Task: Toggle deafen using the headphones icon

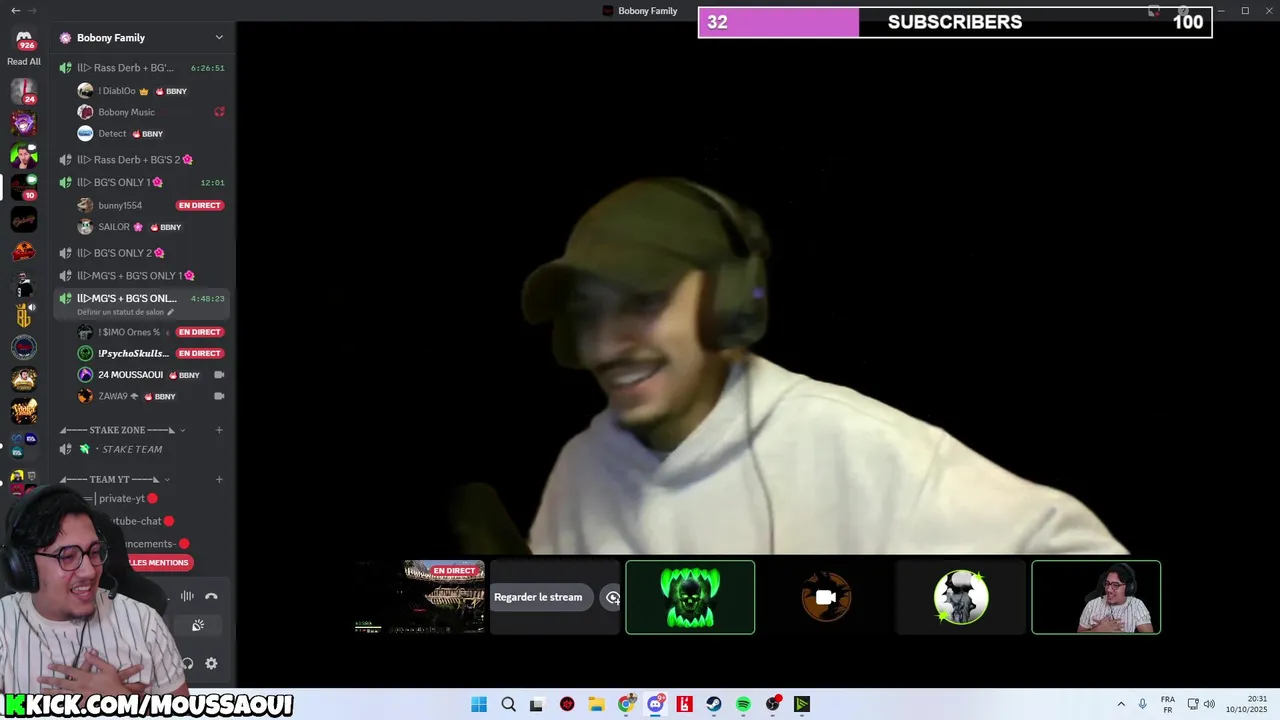Action: click(x=187, y=663)
